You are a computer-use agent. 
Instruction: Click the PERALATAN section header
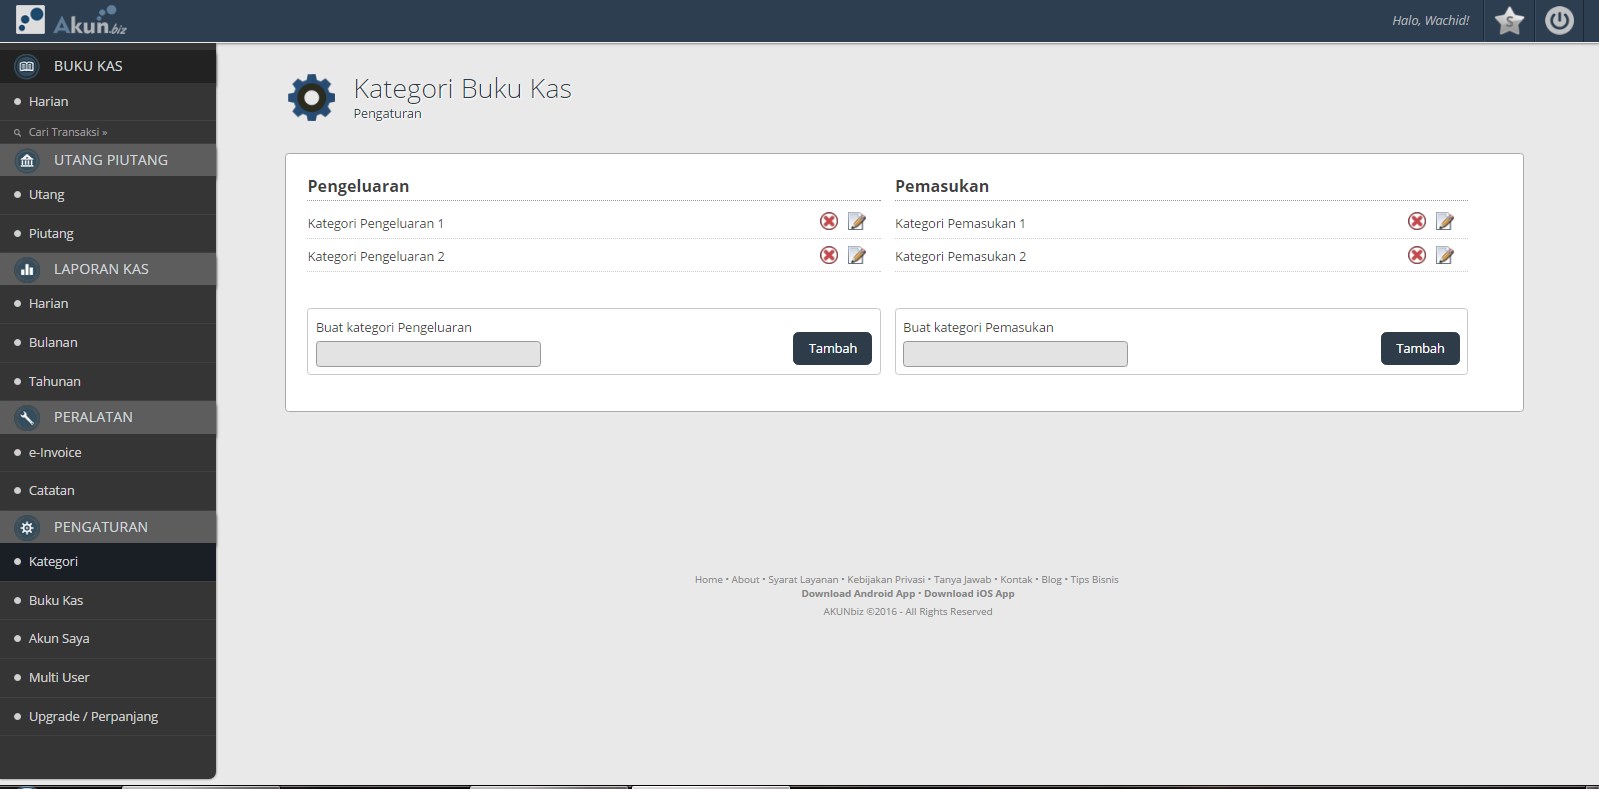[108, 417]
